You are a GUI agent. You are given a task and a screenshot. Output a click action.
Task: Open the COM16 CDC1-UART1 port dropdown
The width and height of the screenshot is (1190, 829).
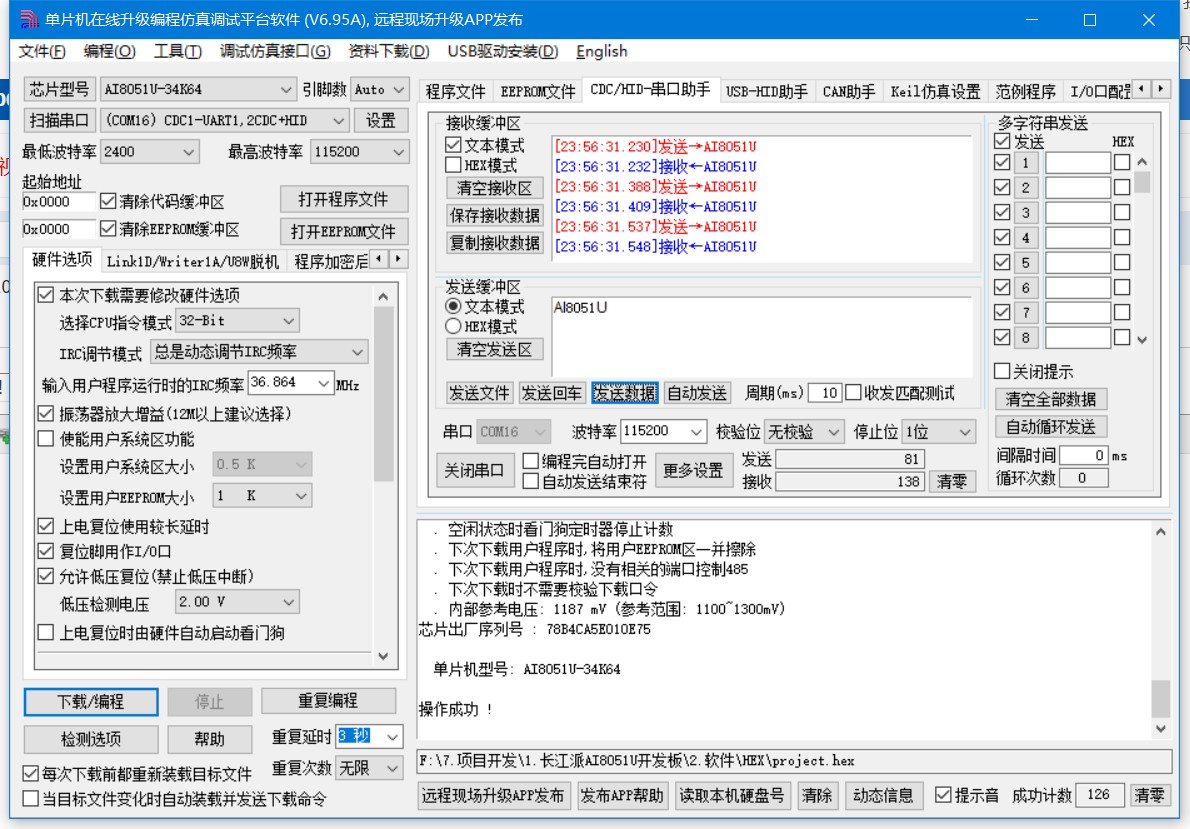(x=338, y=120)
